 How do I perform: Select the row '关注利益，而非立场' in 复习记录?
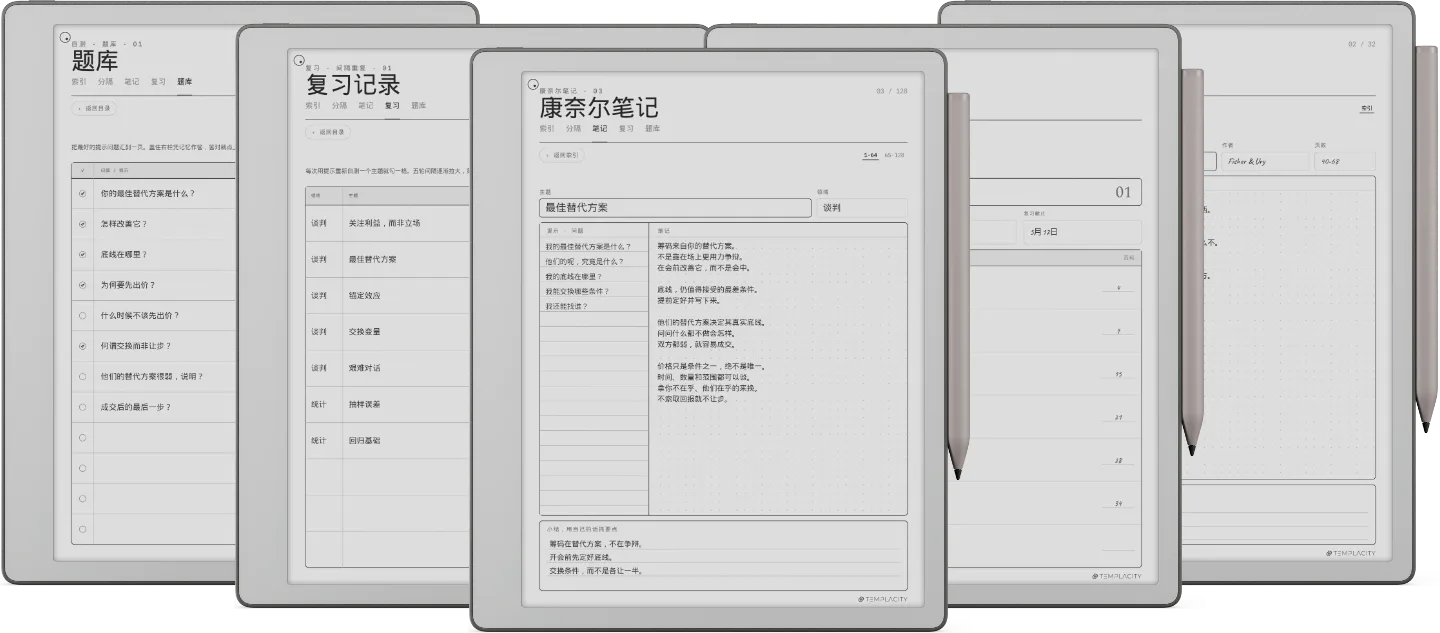pyautogui.click(x=387, y=223)
